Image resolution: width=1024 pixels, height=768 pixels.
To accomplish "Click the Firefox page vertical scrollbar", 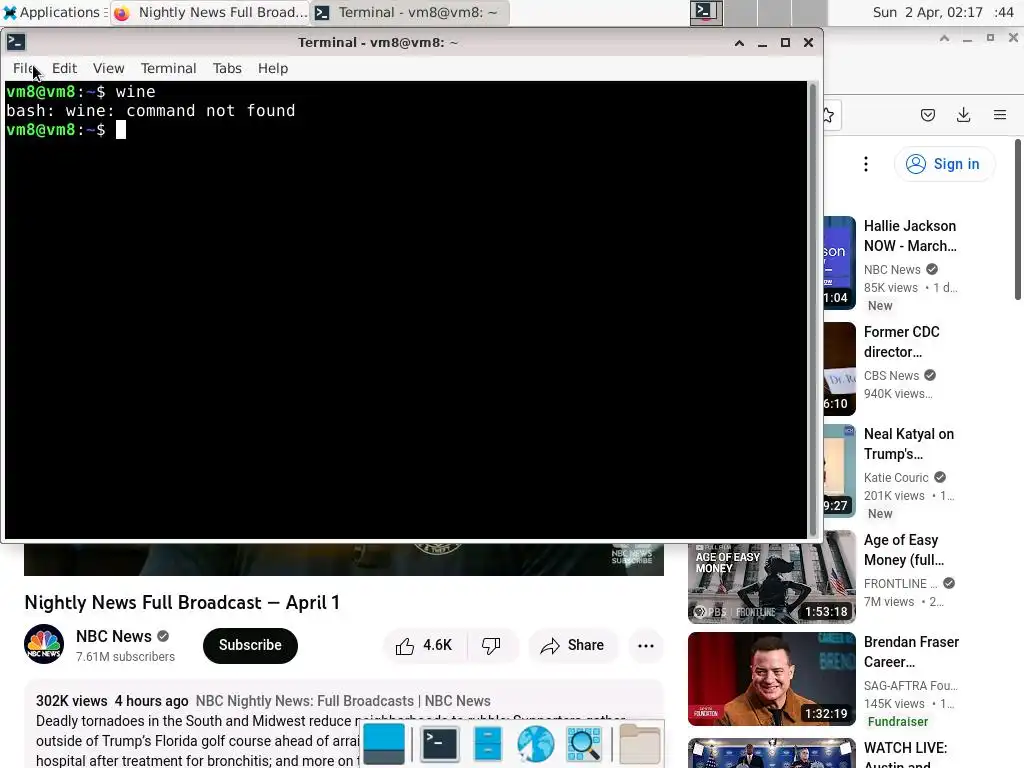I will click(x=1018, y=219).
